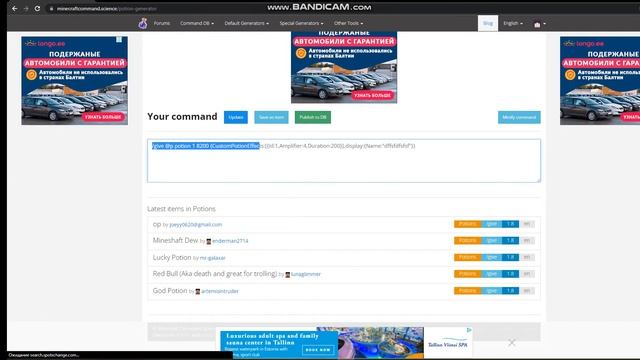
Task: Open the 'op' potion entry
Action: 157,224
